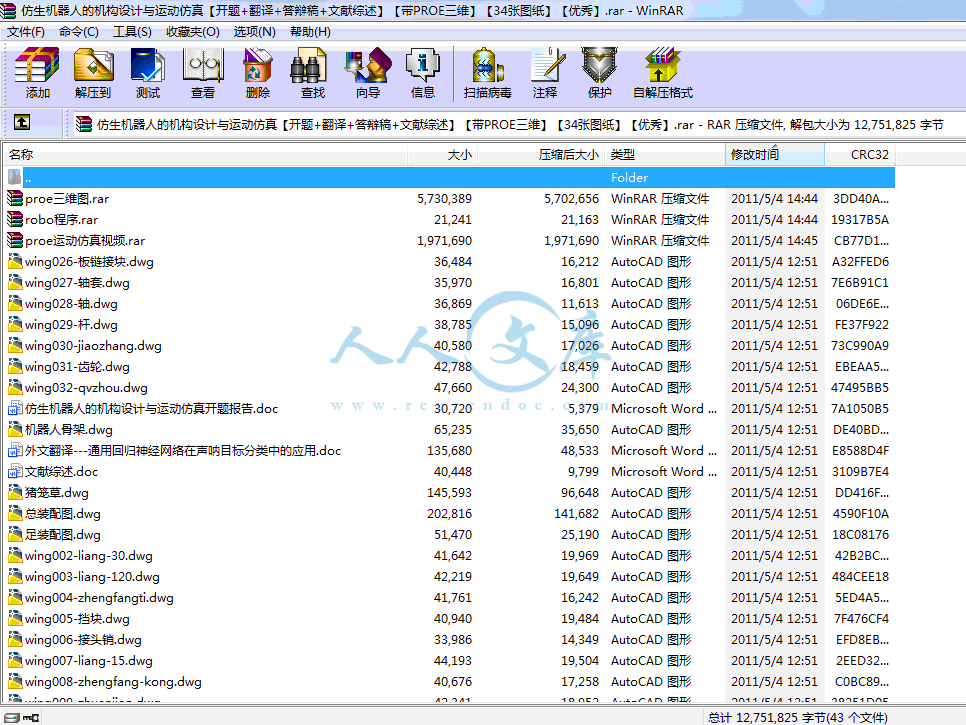Click the address bar archive icon
Image resolution: width=966 pixels, height=725 pixels.
tap(84, 124)
